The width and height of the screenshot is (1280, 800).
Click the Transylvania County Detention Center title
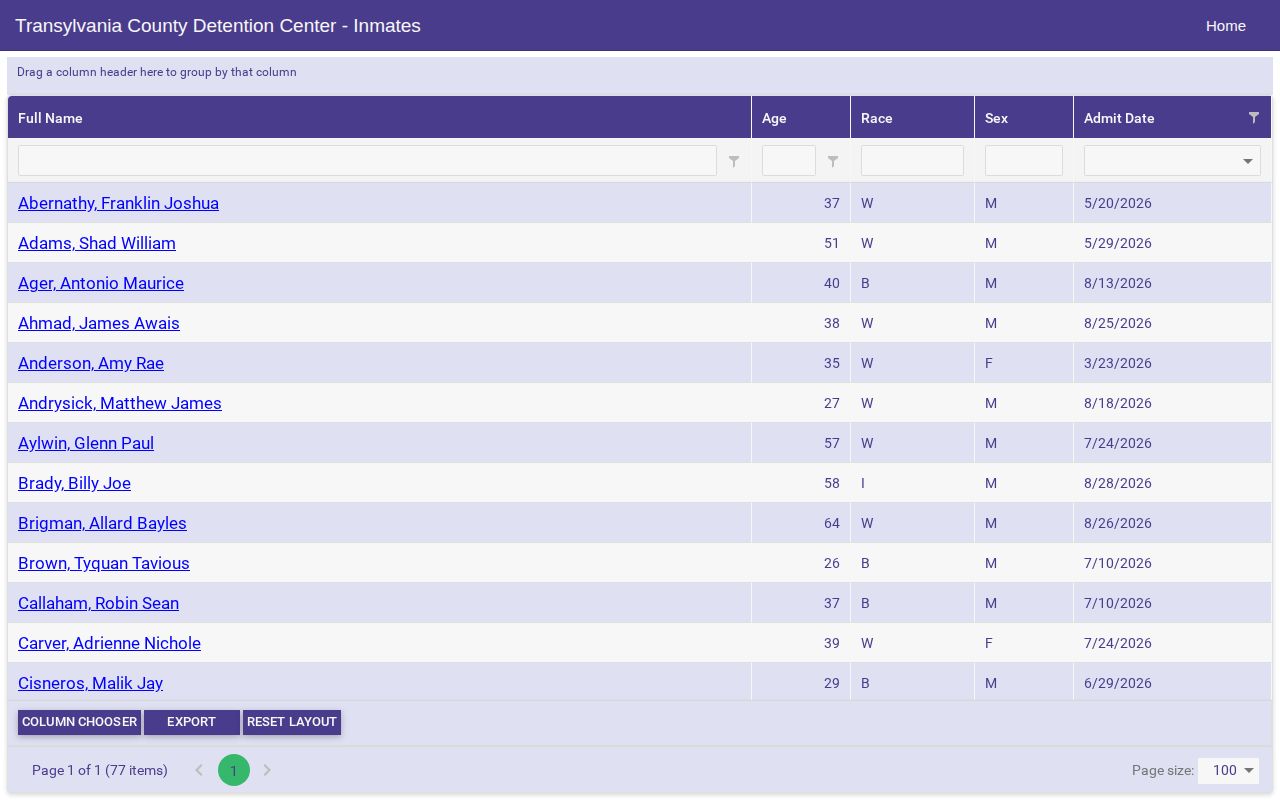click(x=218, y=26)
